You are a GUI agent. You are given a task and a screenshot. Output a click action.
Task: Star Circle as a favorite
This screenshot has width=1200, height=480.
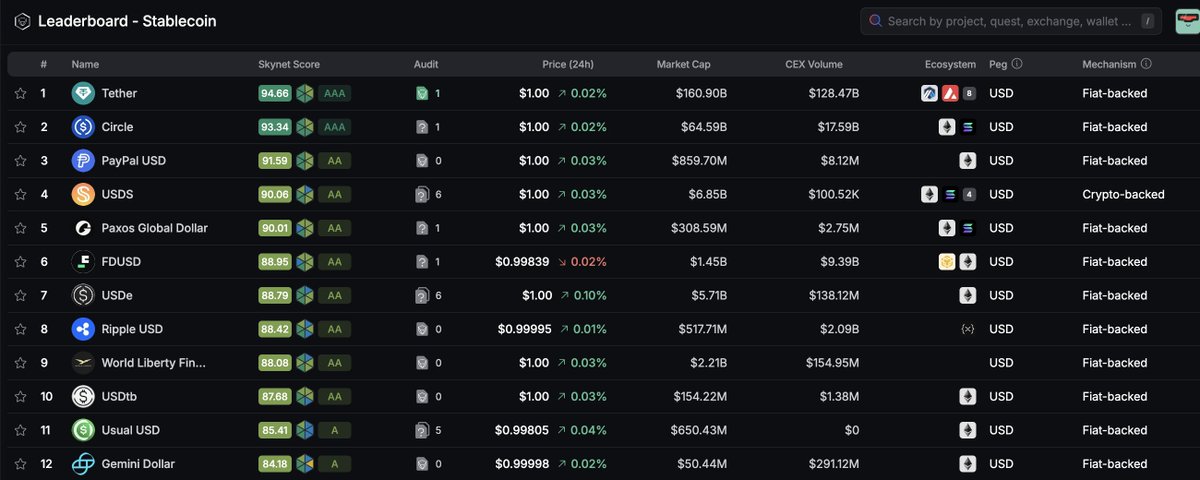pyautogui.click(x=20, y=127)
